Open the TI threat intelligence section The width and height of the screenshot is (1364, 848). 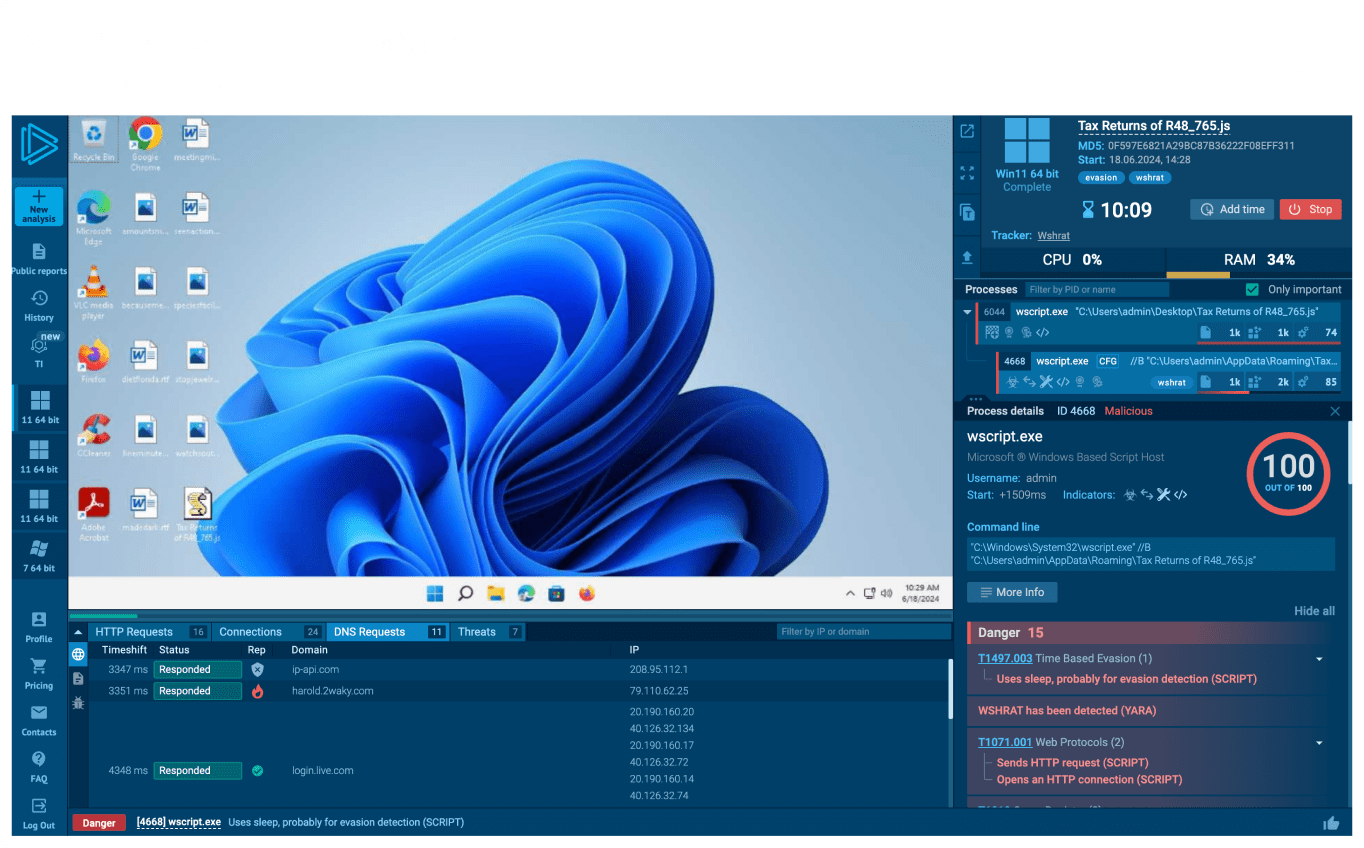pos(39,352)
